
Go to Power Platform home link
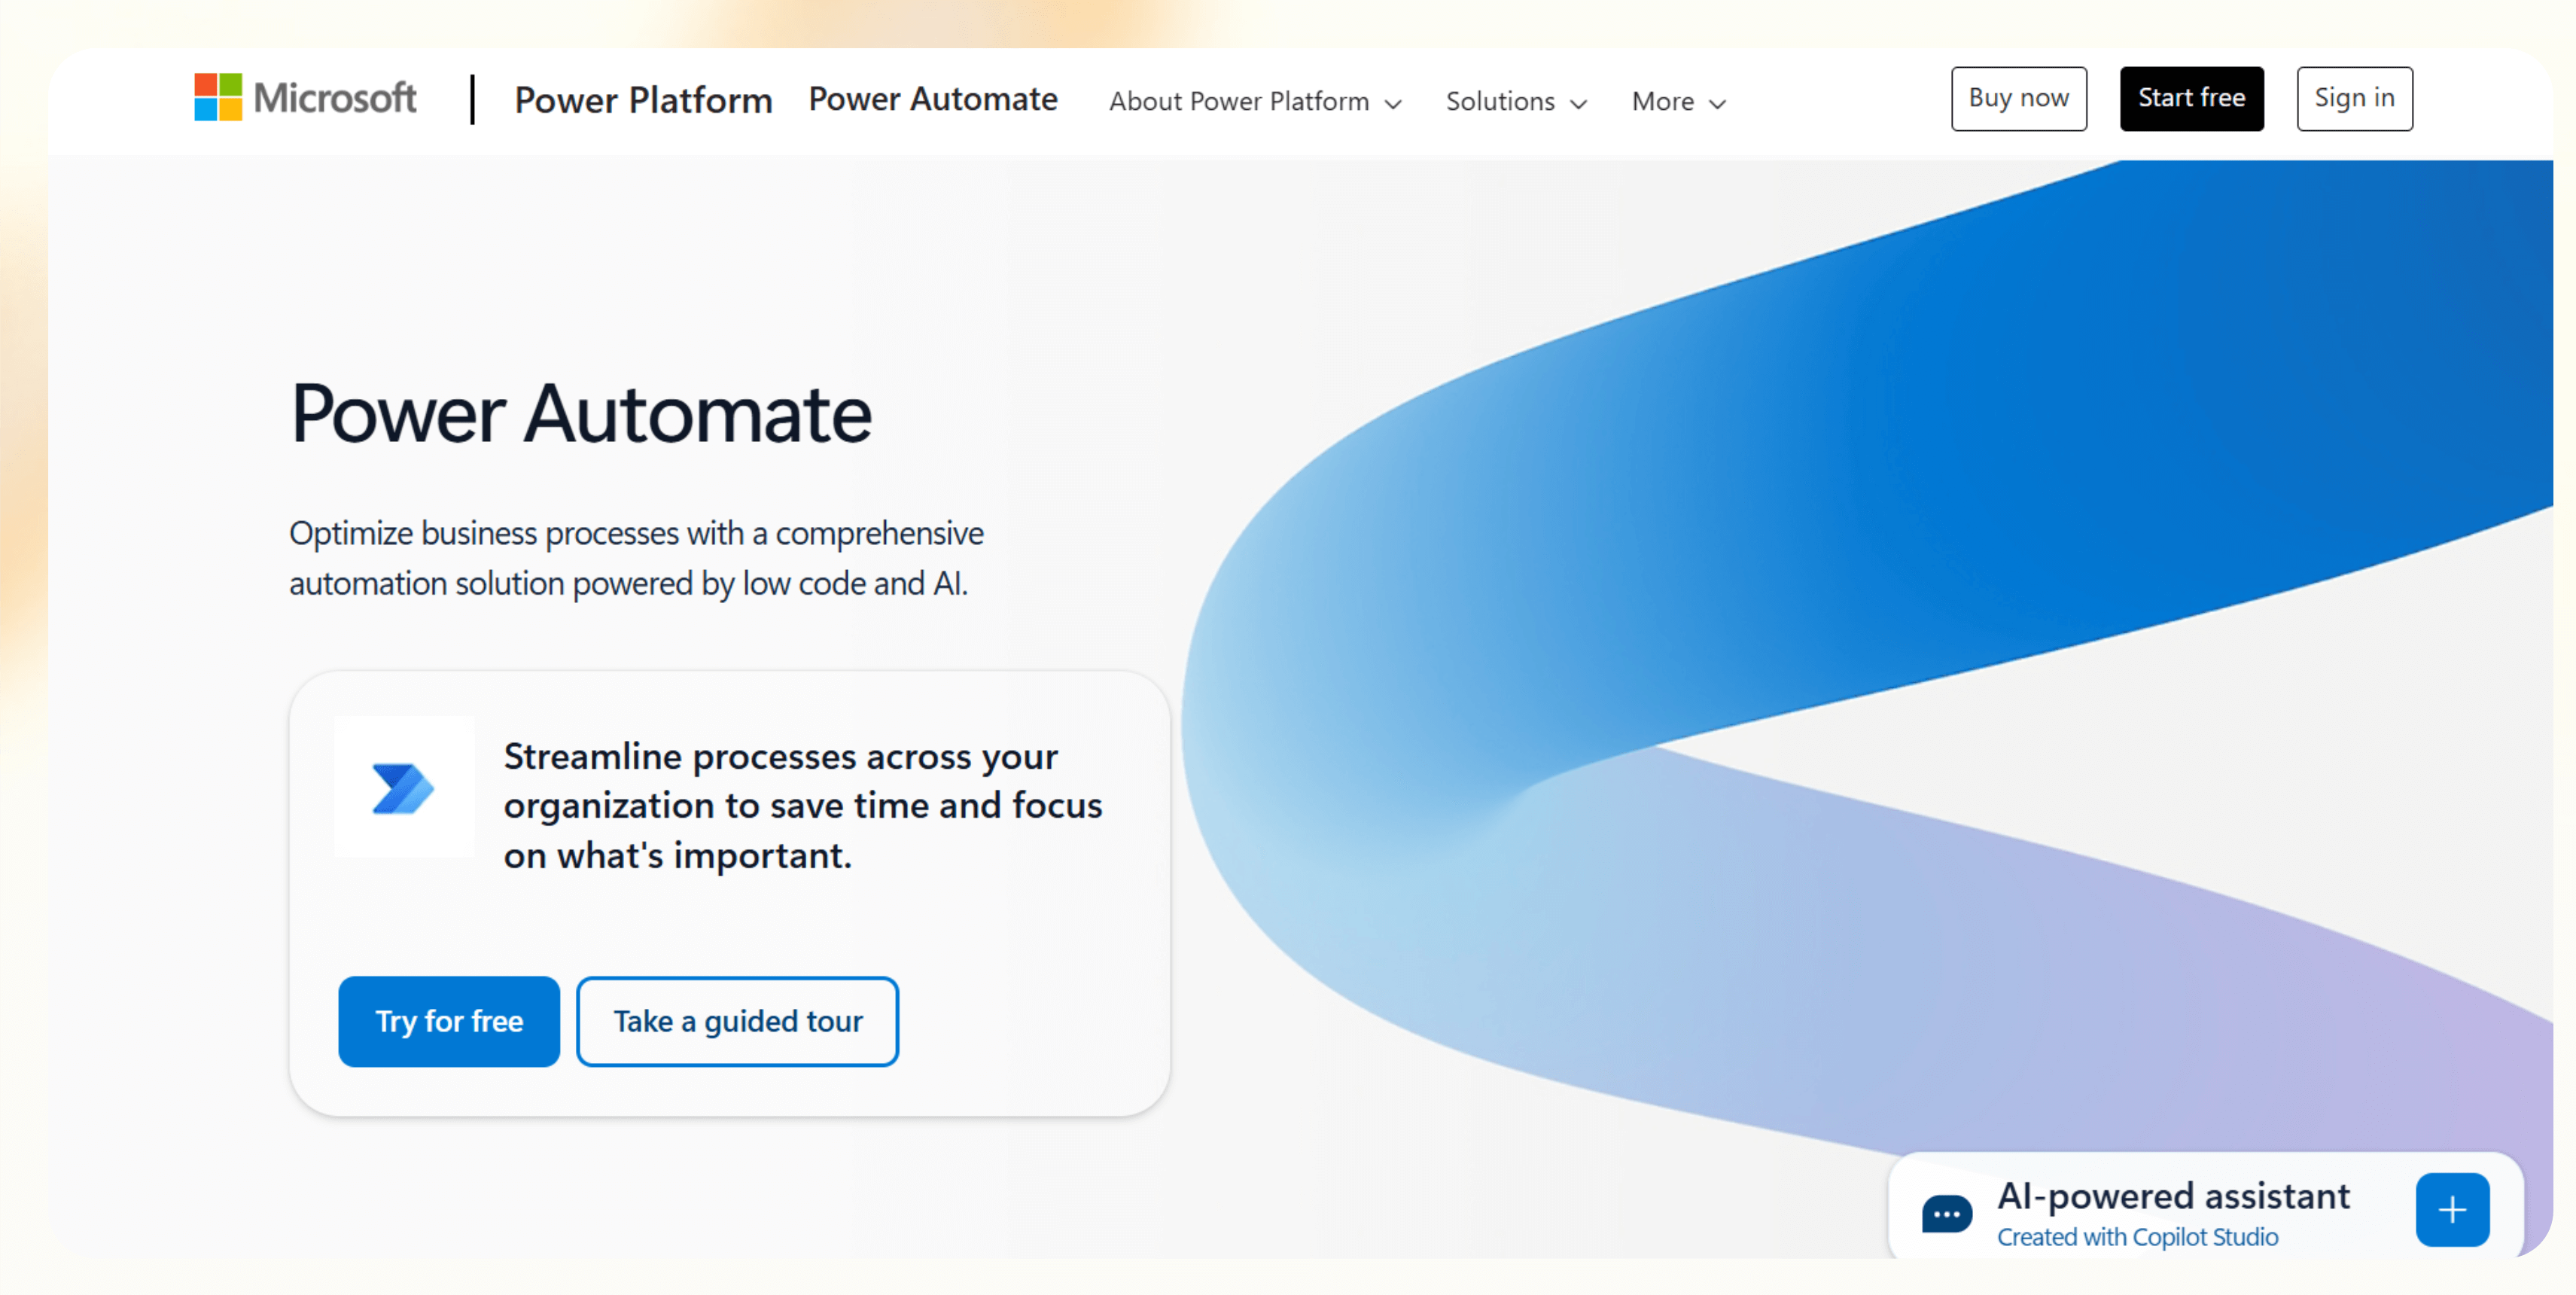click(x=643, y=100)
